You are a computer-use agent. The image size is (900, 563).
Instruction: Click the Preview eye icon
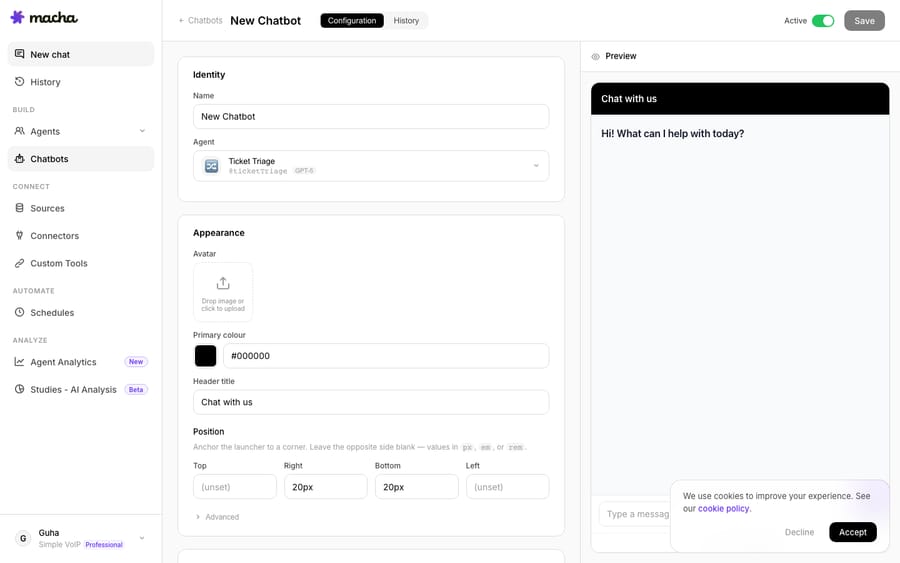tap(595, 56)
